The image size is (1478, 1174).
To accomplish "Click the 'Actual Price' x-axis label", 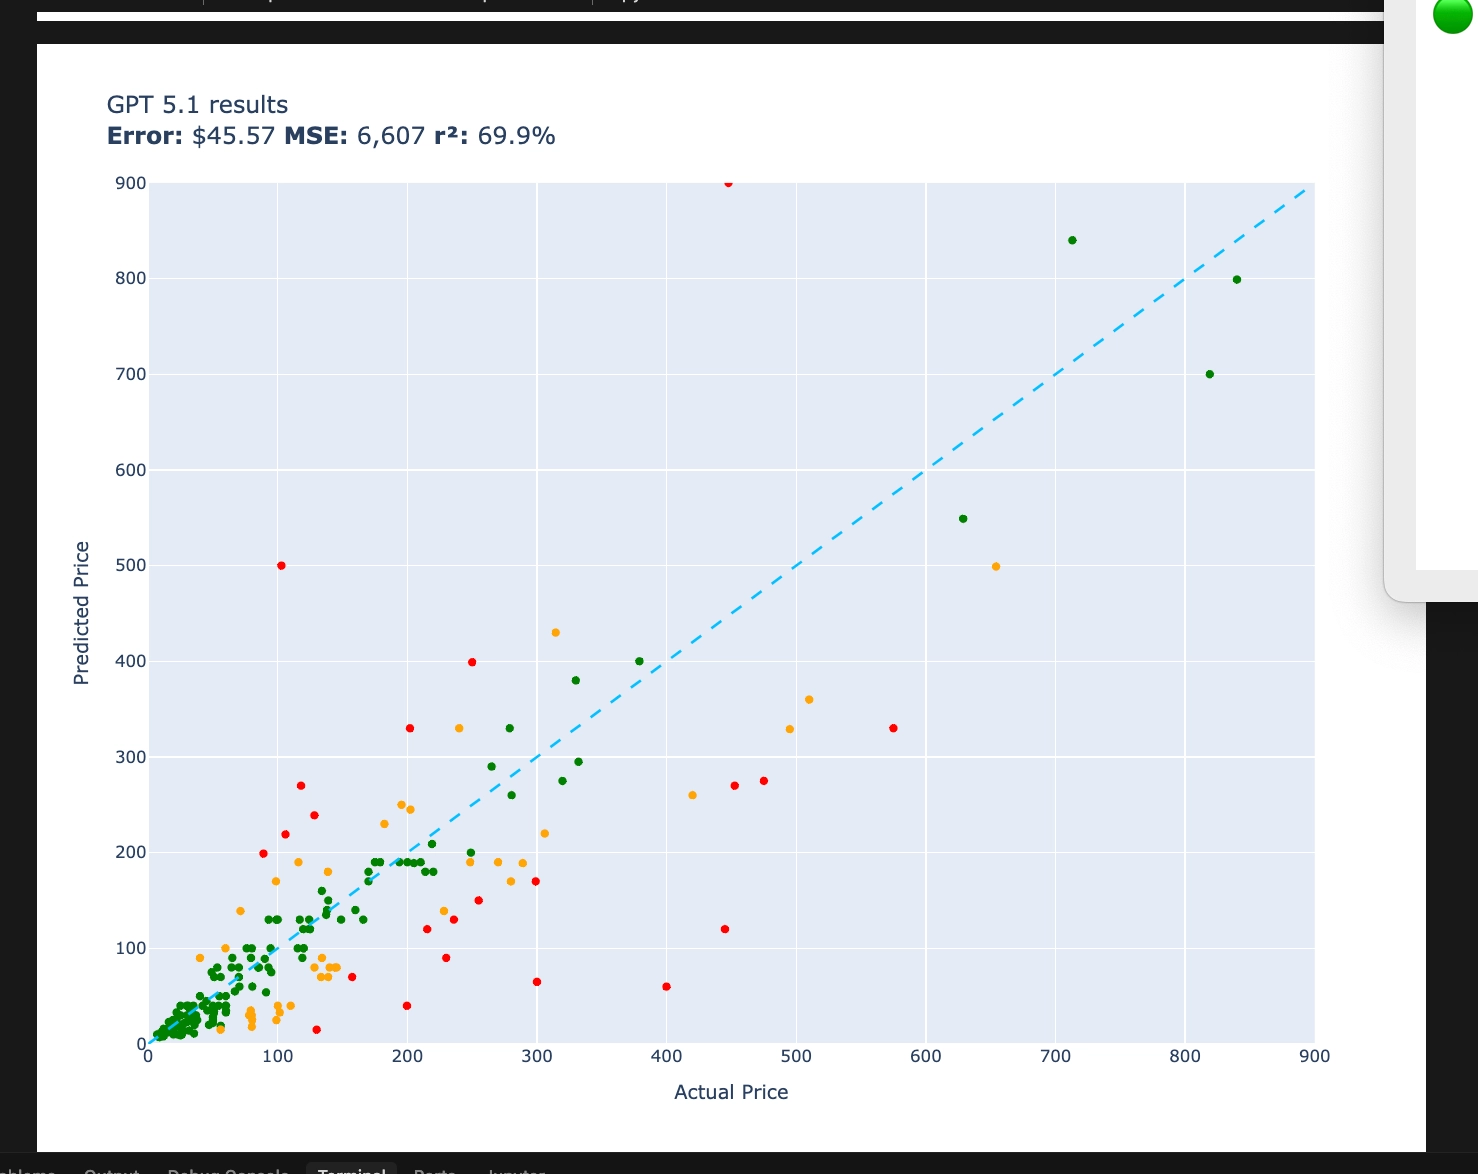I will (731, 1092).
